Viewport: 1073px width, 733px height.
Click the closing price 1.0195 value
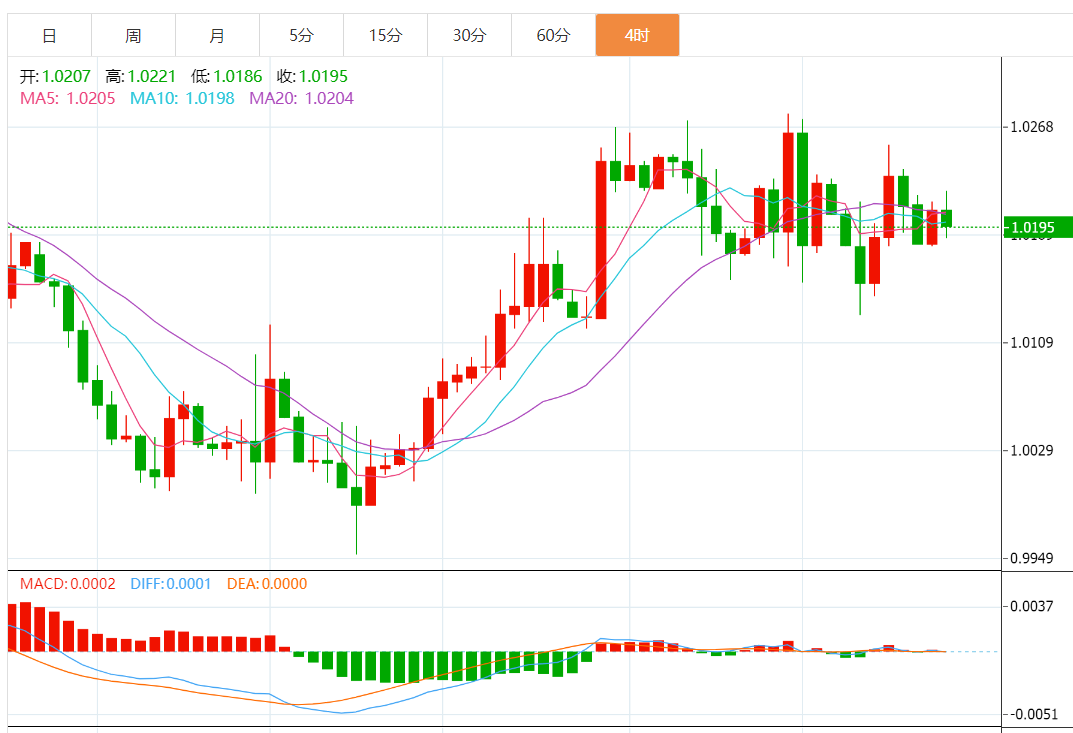click(x=323, y=76)
